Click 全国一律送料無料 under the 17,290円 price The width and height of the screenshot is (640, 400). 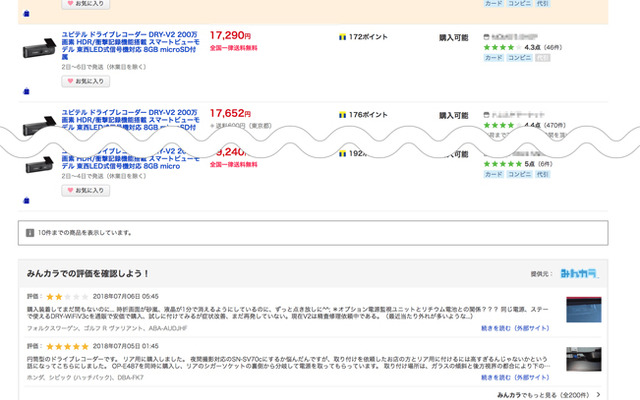coord(233,48)
